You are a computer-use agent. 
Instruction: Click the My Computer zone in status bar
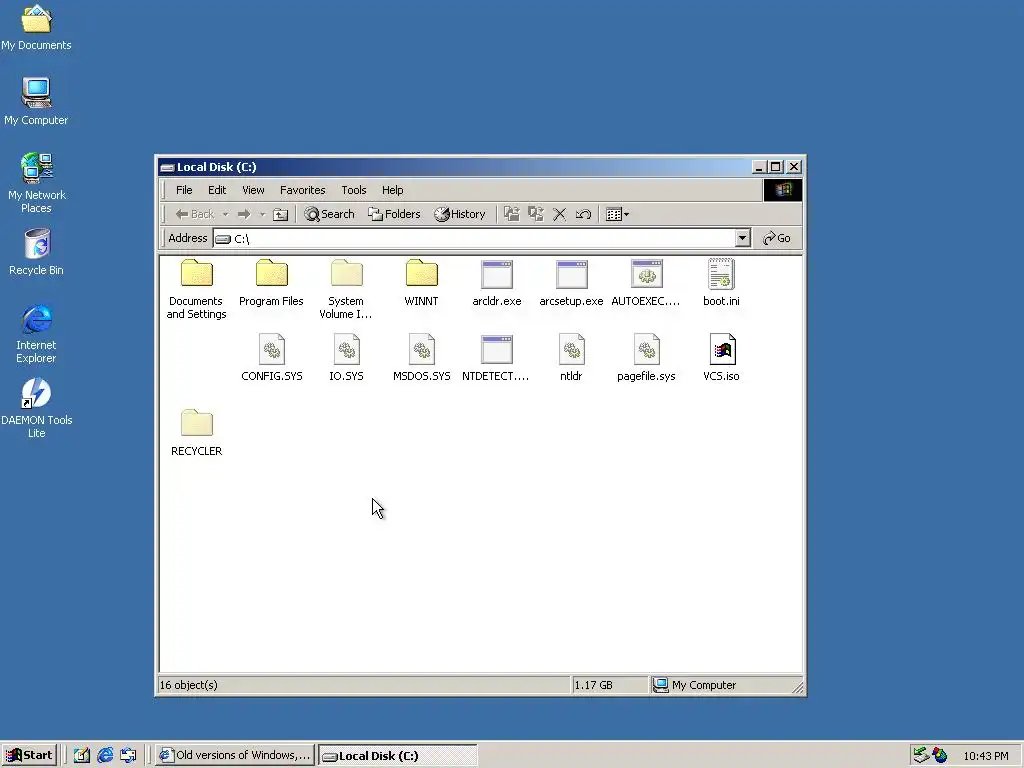tap(695, 685)
